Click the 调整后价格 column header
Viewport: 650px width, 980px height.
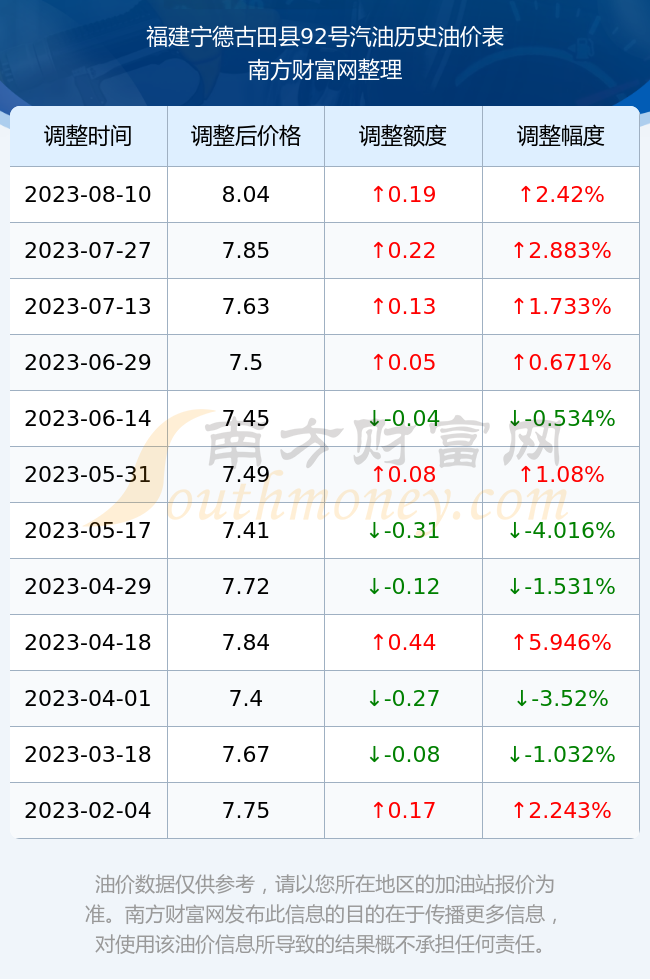[x=246, y=136]
